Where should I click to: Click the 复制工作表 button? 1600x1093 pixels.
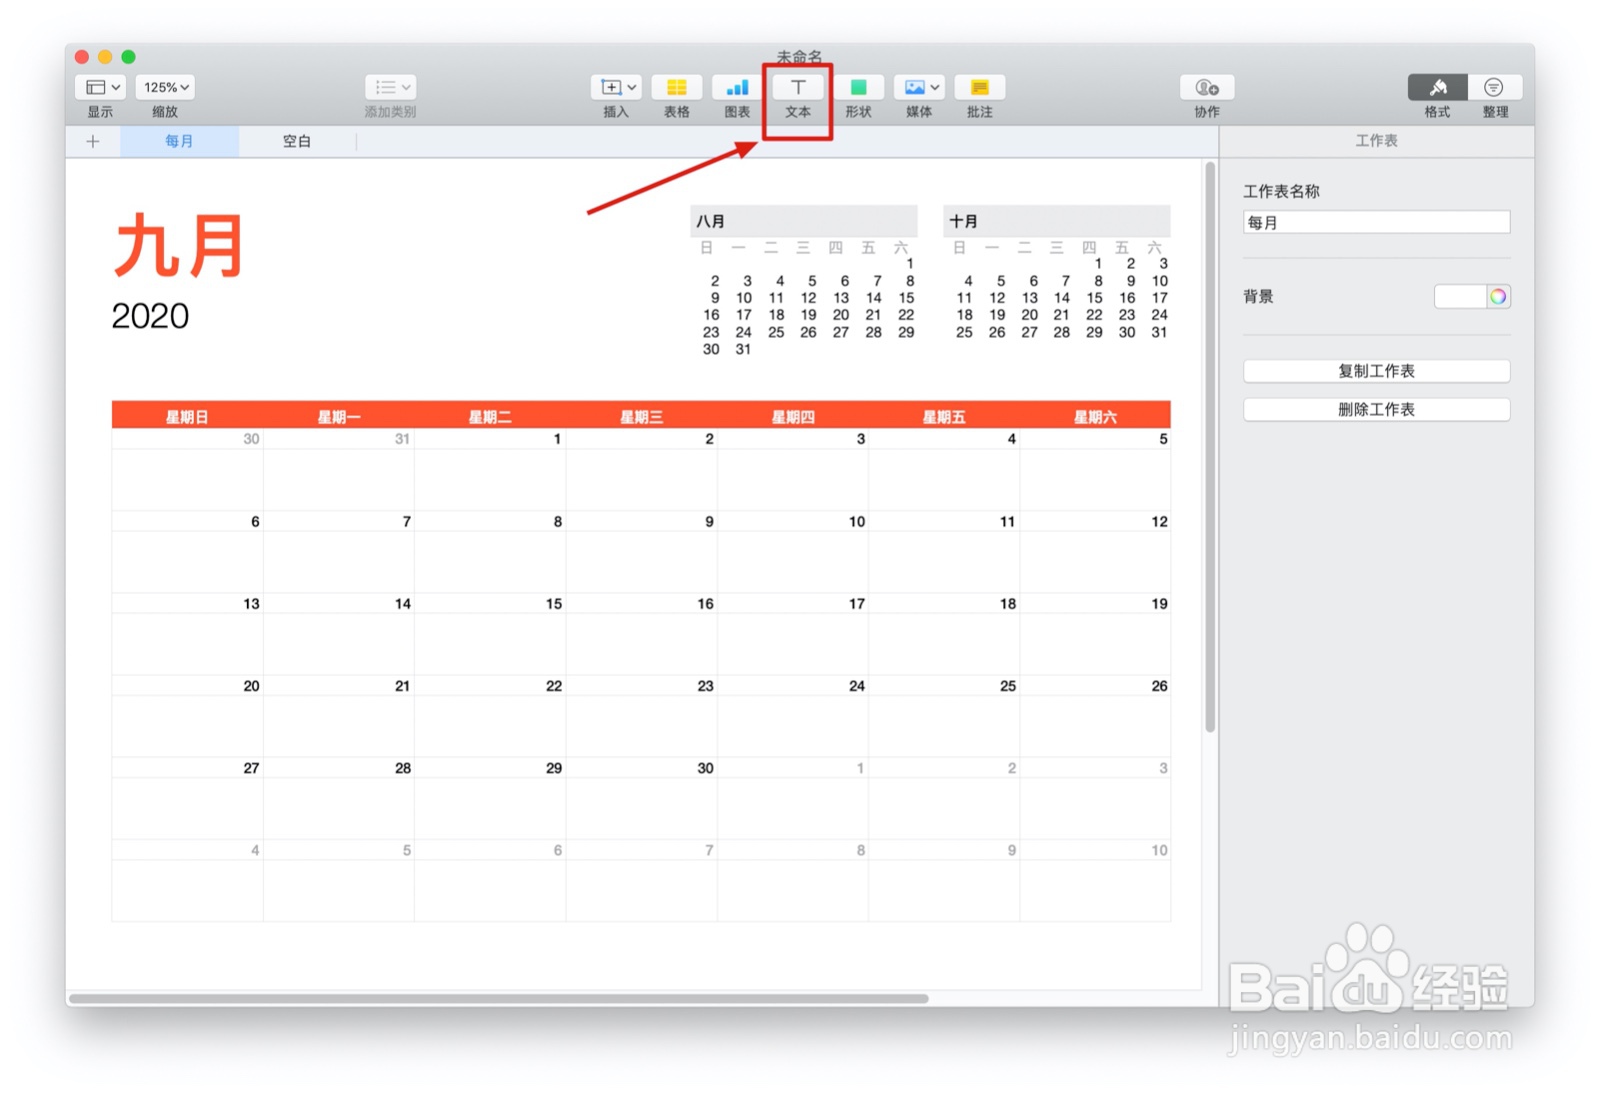1376,371
